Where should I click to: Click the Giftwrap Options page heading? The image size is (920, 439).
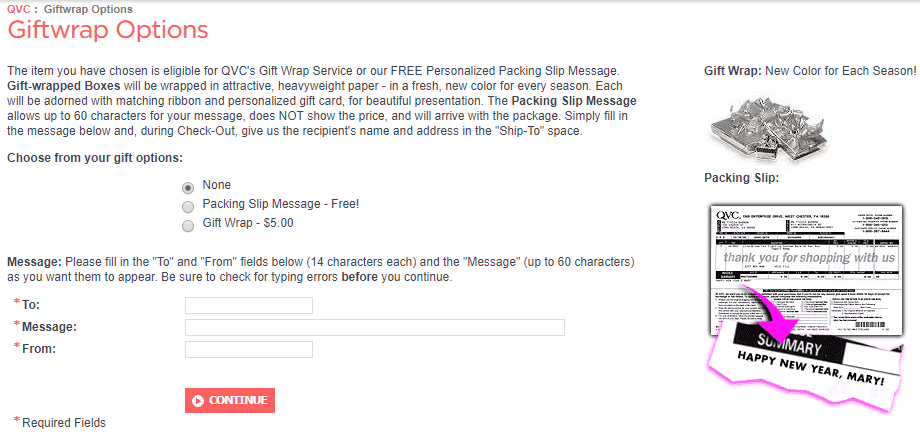coord(108,30)
